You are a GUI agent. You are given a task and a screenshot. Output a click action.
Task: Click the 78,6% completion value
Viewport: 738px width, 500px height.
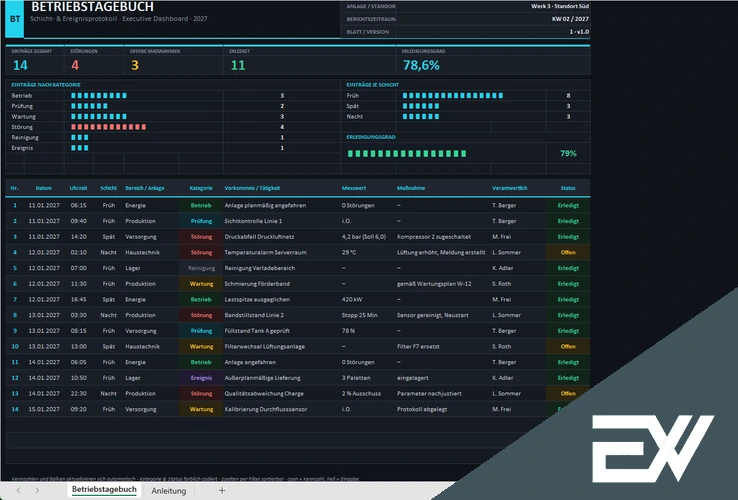[x=421, y=65]
